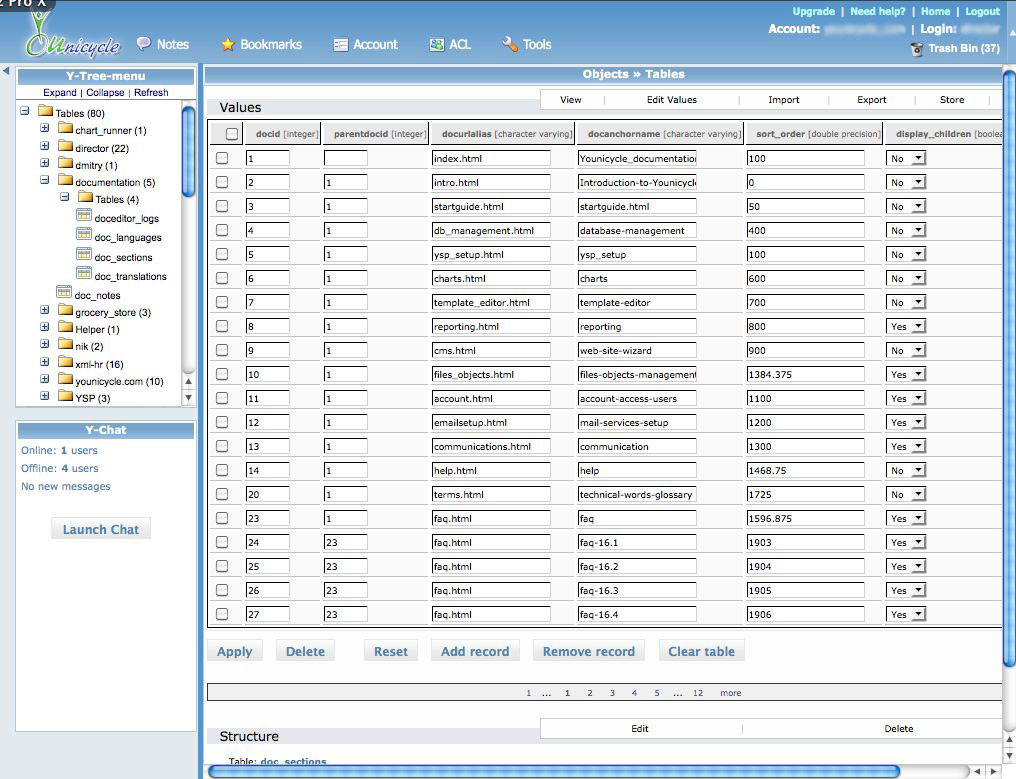Click the Notes speech bubble icon
This screenshot has height=779, width=1016.
(x=144, y=44)
